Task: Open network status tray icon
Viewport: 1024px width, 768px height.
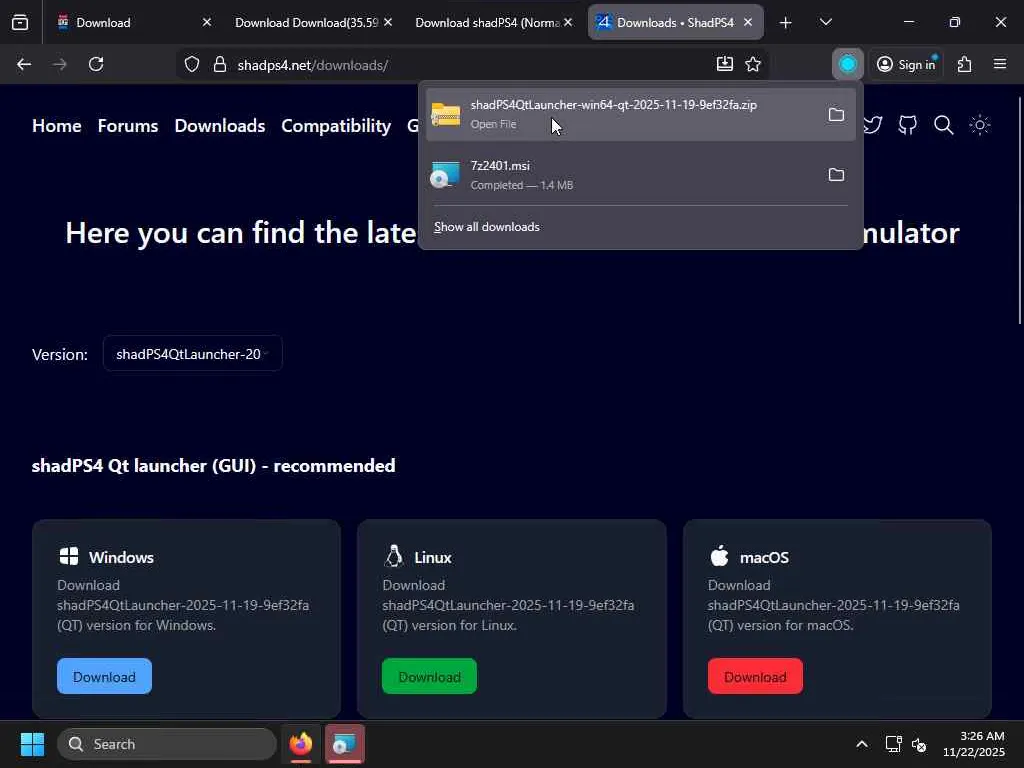Action: coord(893,744)
